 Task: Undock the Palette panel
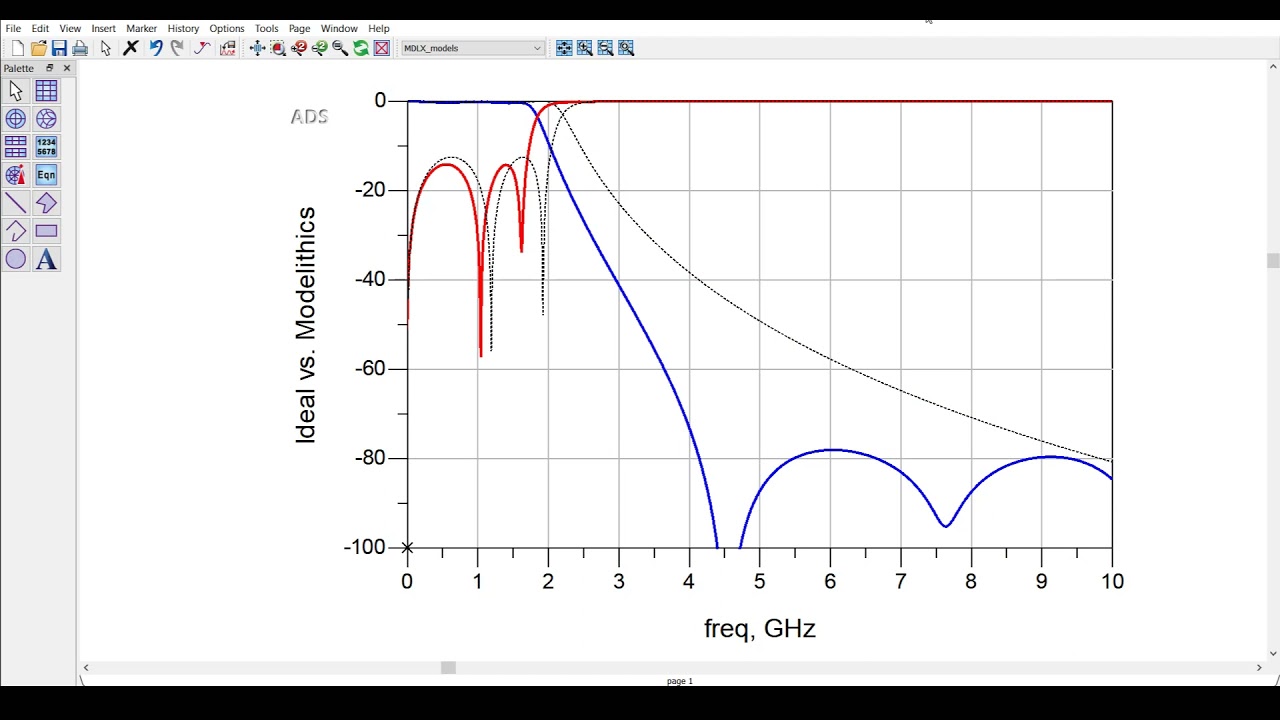(x=50, y=68)
